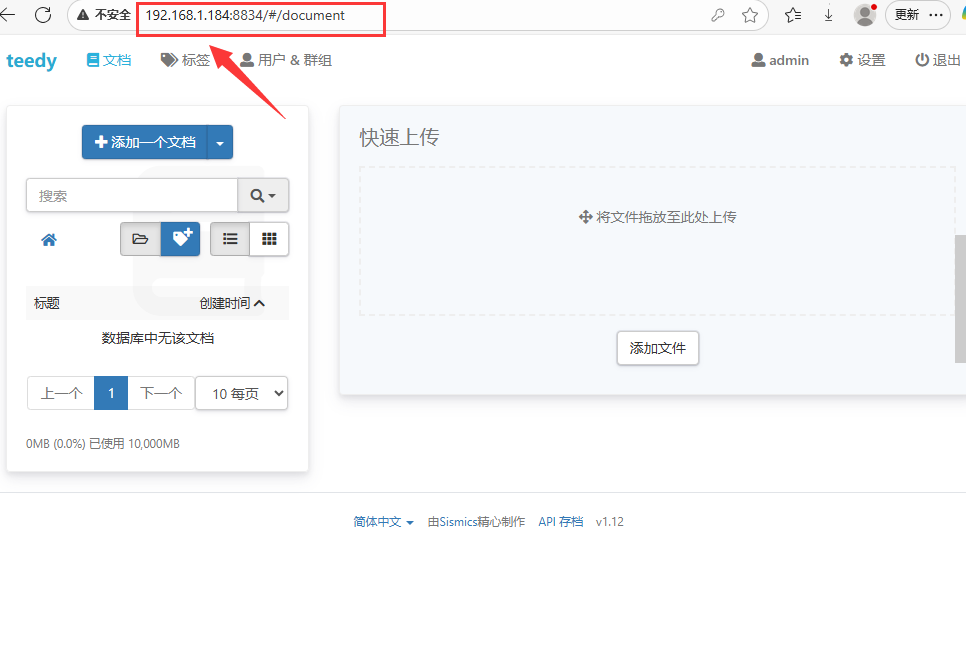Go to next page 下一个
This screenshot has height=650, width=966.
click(x=161, y=393)
